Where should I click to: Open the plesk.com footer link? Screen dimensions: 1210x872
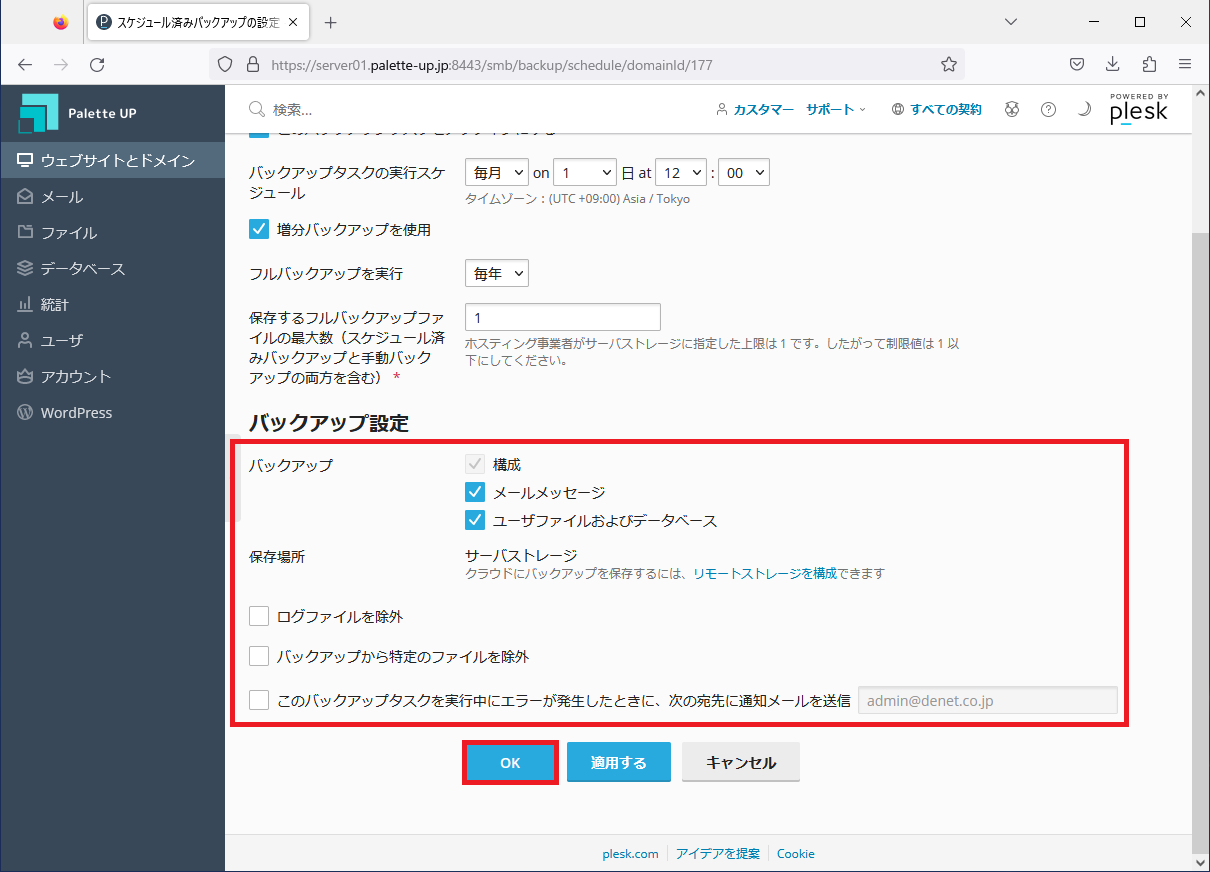coord(630,853)
